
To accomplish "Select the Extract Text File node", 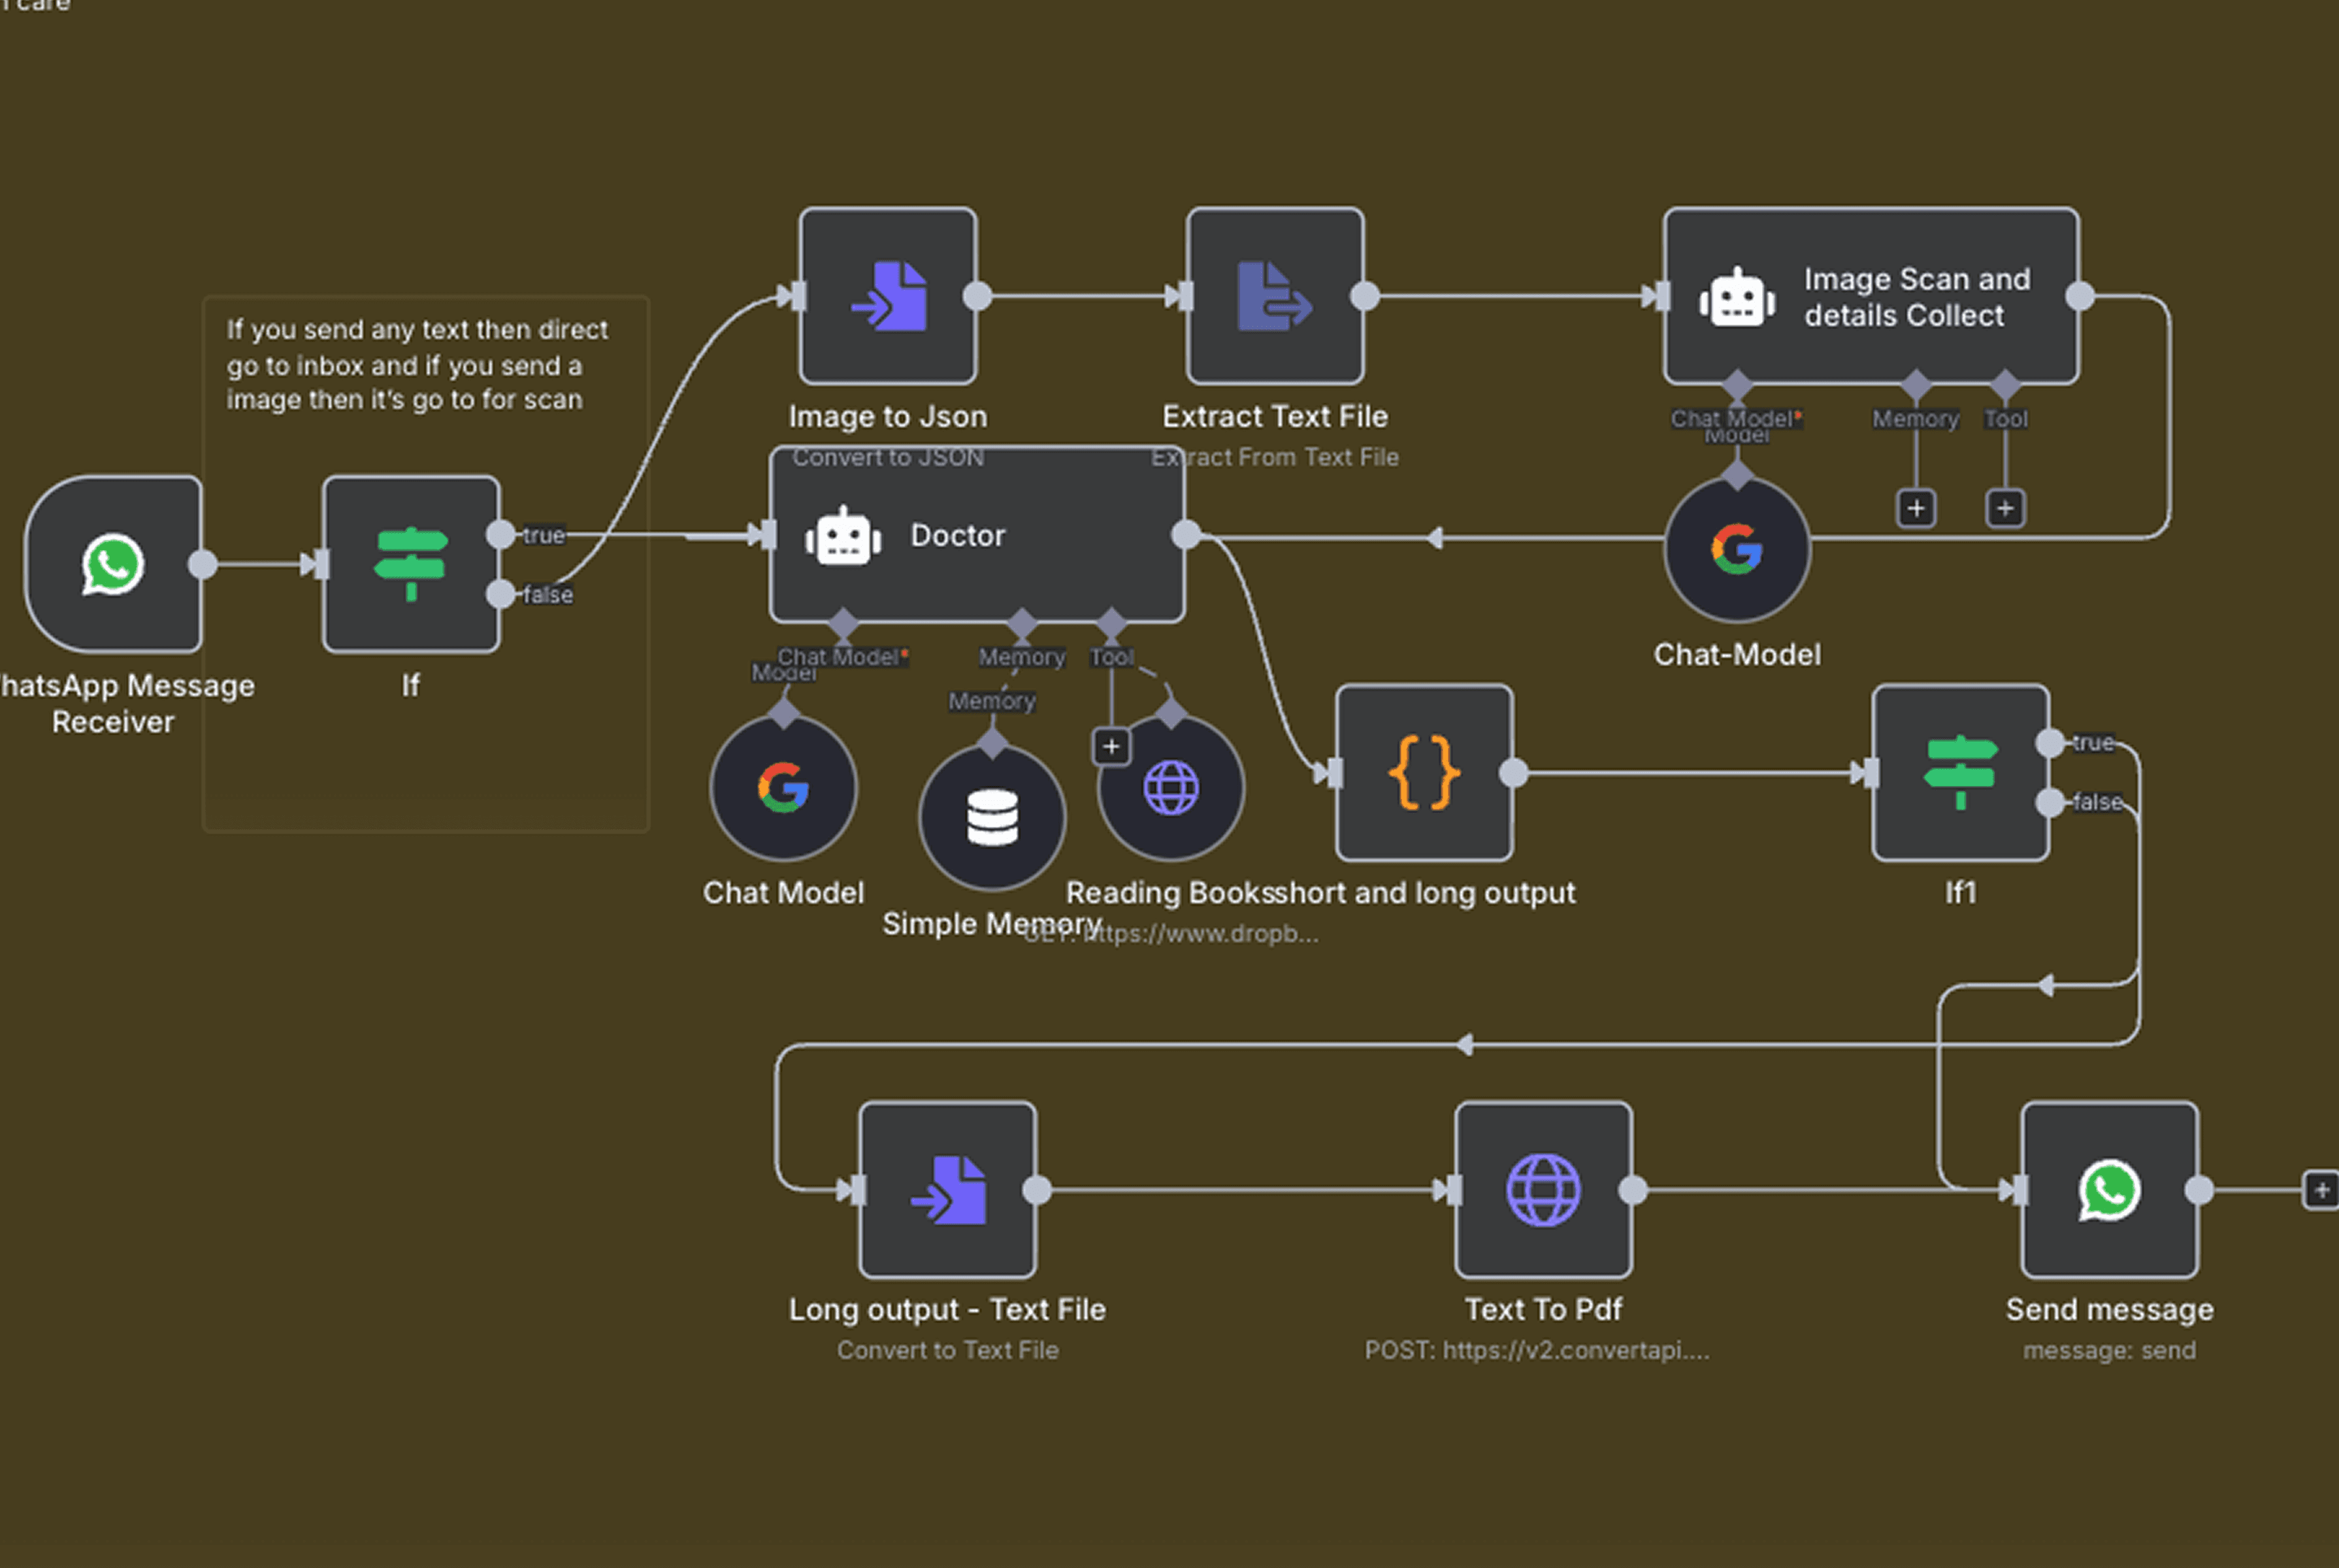I will (x=1275, y=296).
